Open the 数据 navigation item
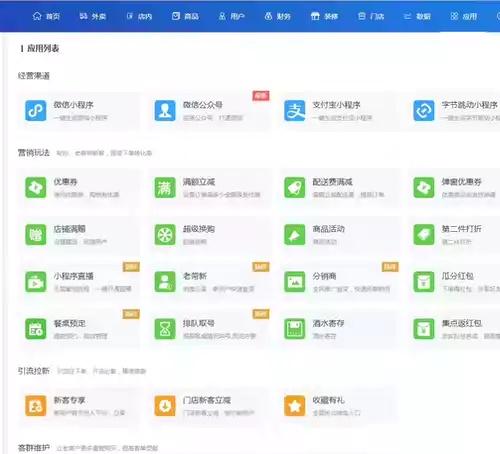Viewport: 500px width, 454px height. (x=417, y=16)
